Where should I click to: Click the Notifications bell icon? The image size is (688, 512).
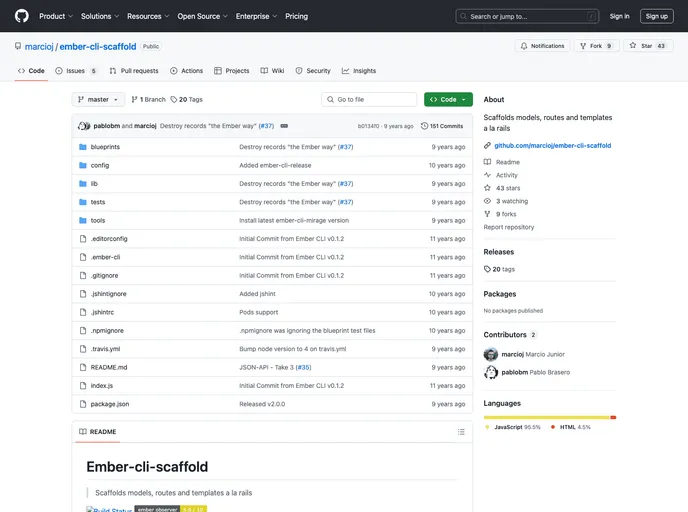coord(524,46)
